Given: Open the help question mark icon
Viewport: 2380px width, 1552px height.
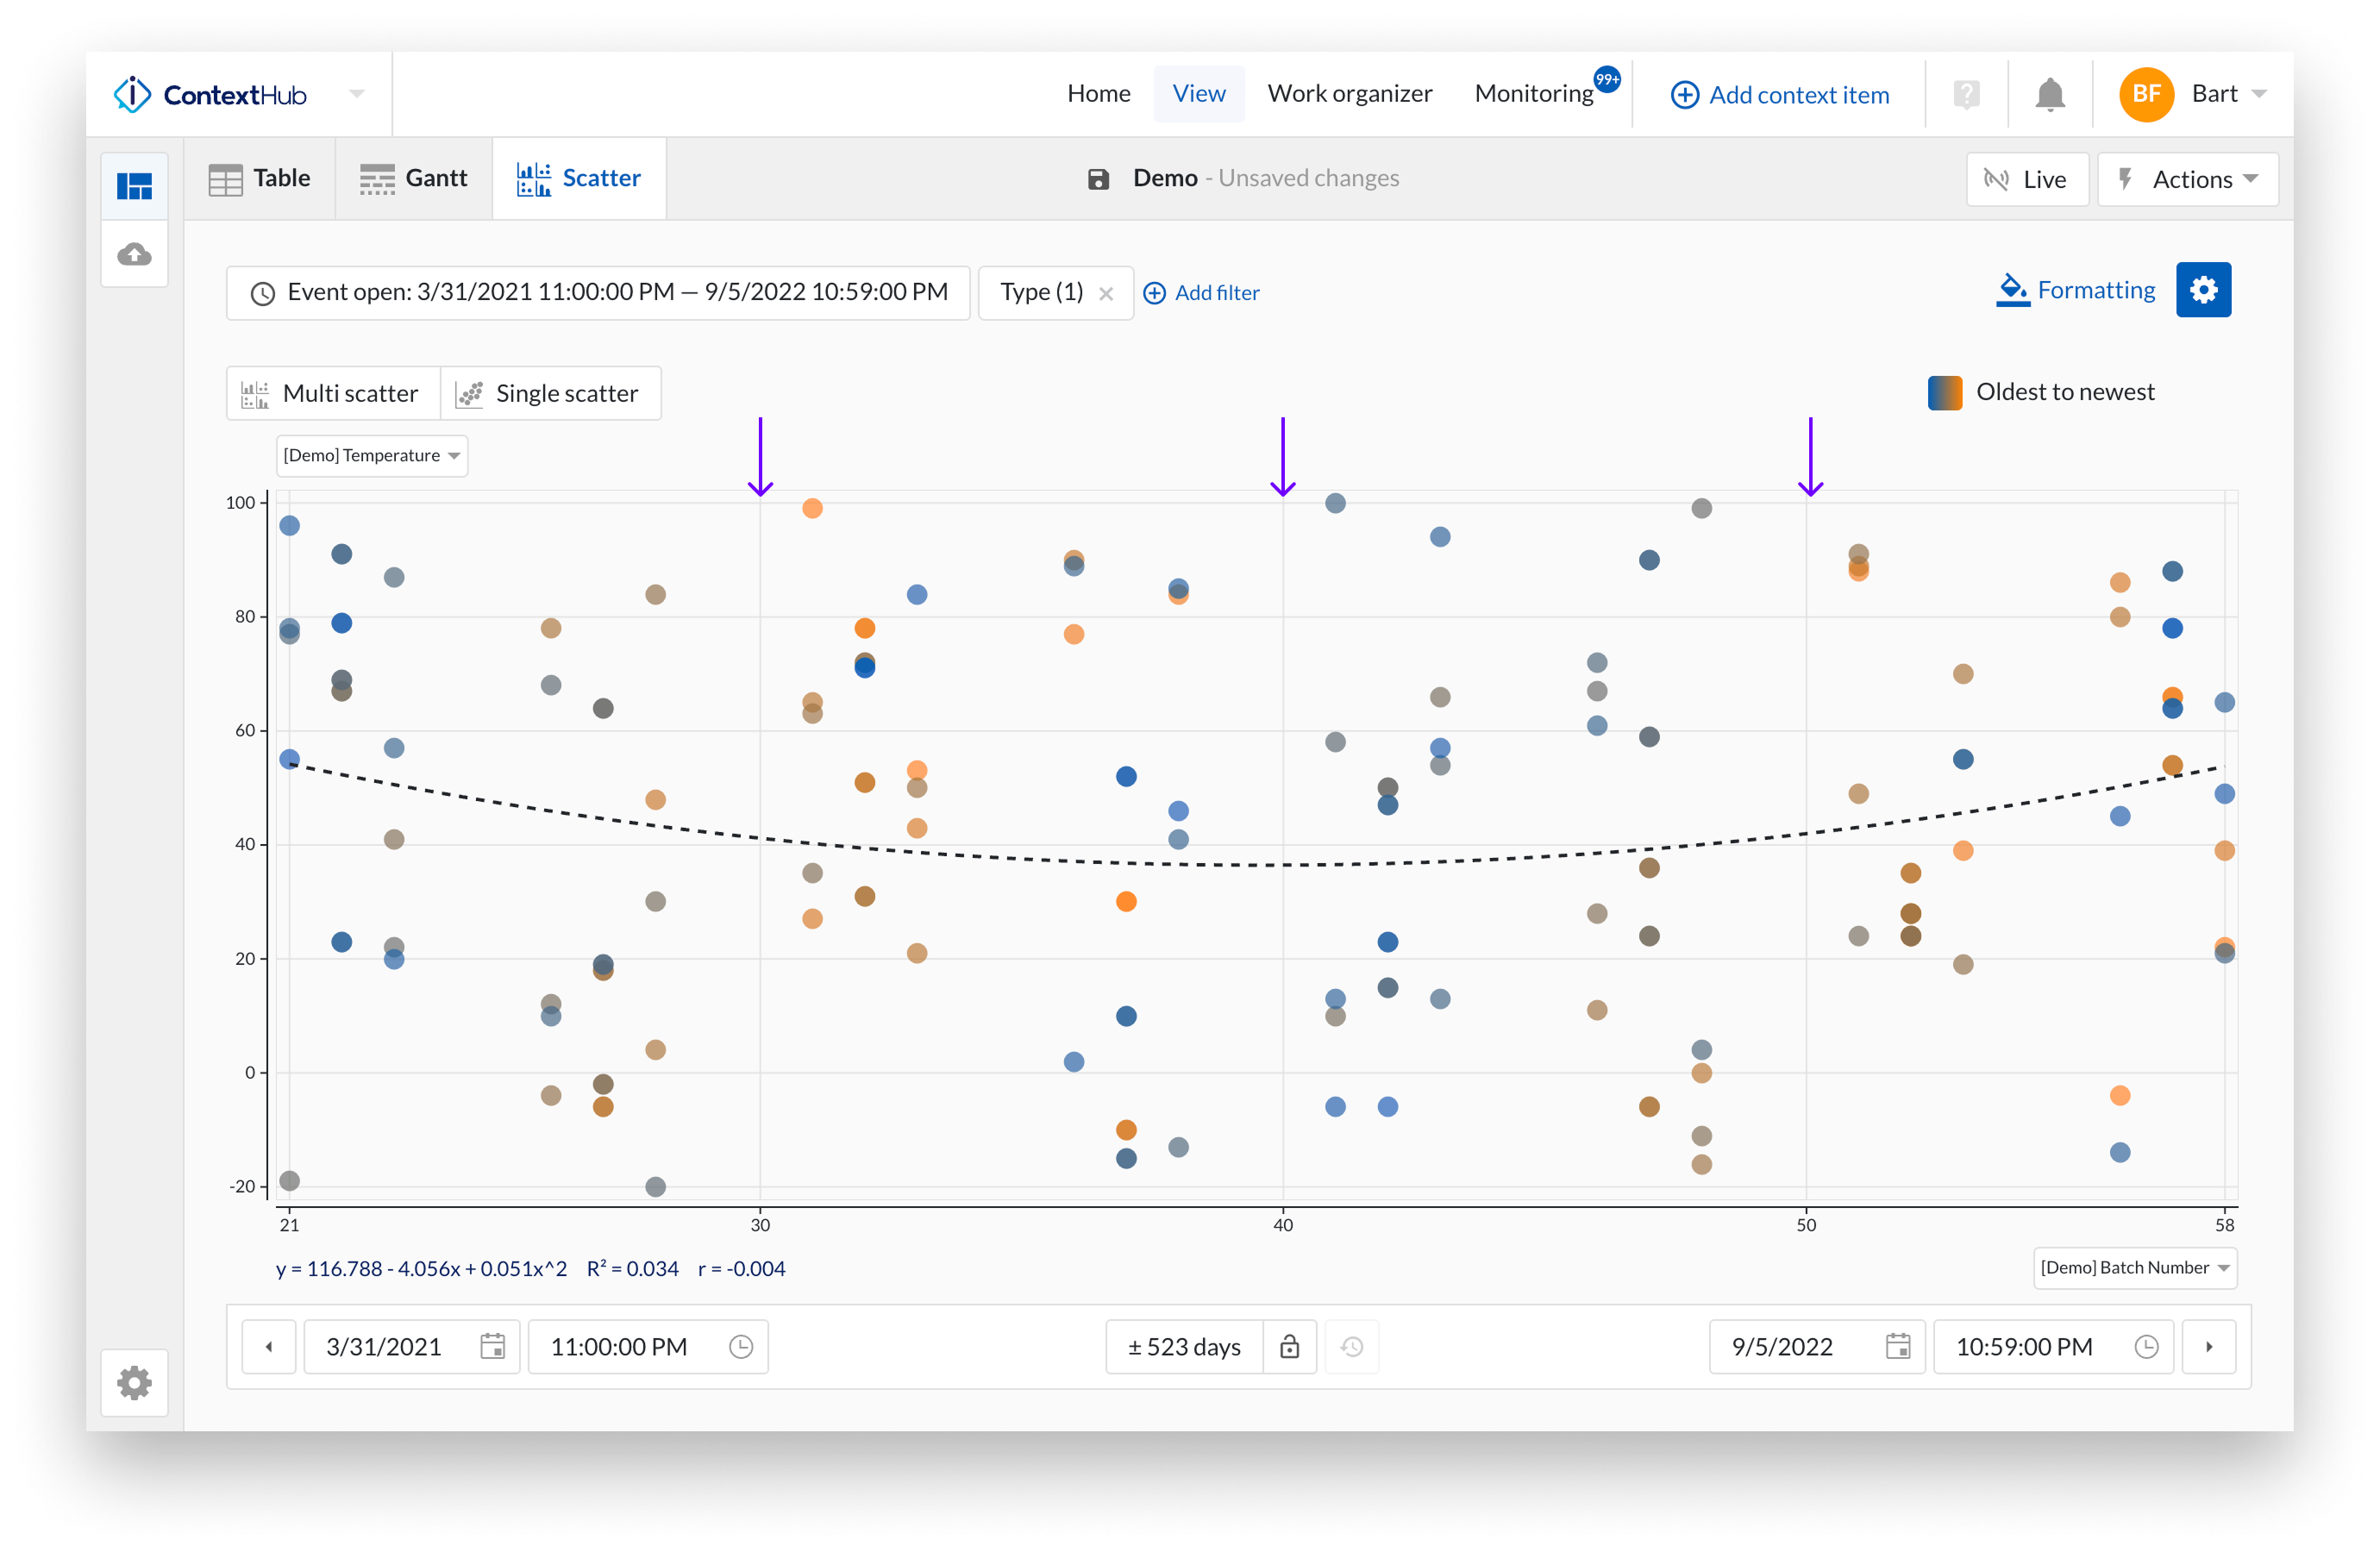Looking at the screenshot, I should pyautogui.click(x=1966, y=95).
